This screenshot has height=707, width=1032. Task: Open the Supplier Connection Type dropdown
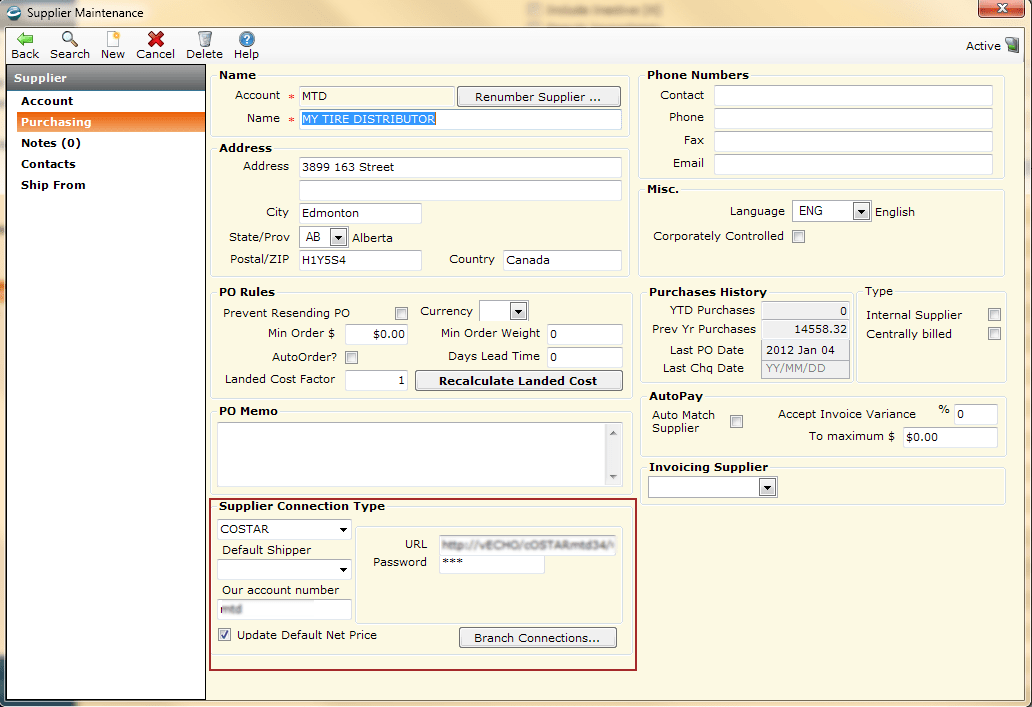(346, 529)
